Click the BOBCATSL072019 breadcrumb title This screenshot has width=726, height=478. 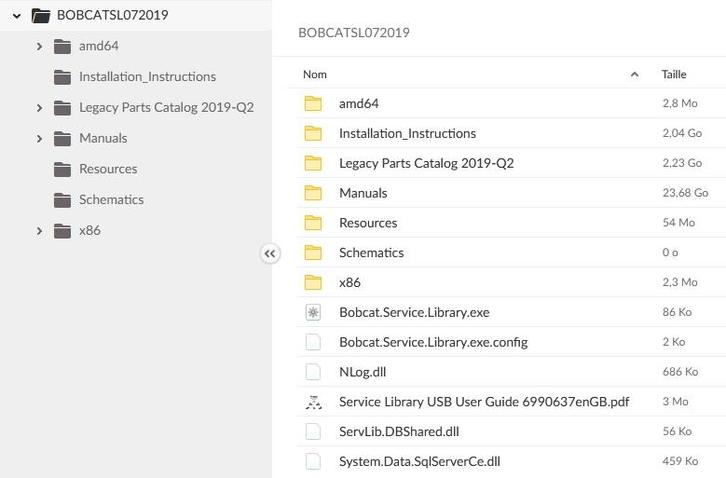click(354, 32)
